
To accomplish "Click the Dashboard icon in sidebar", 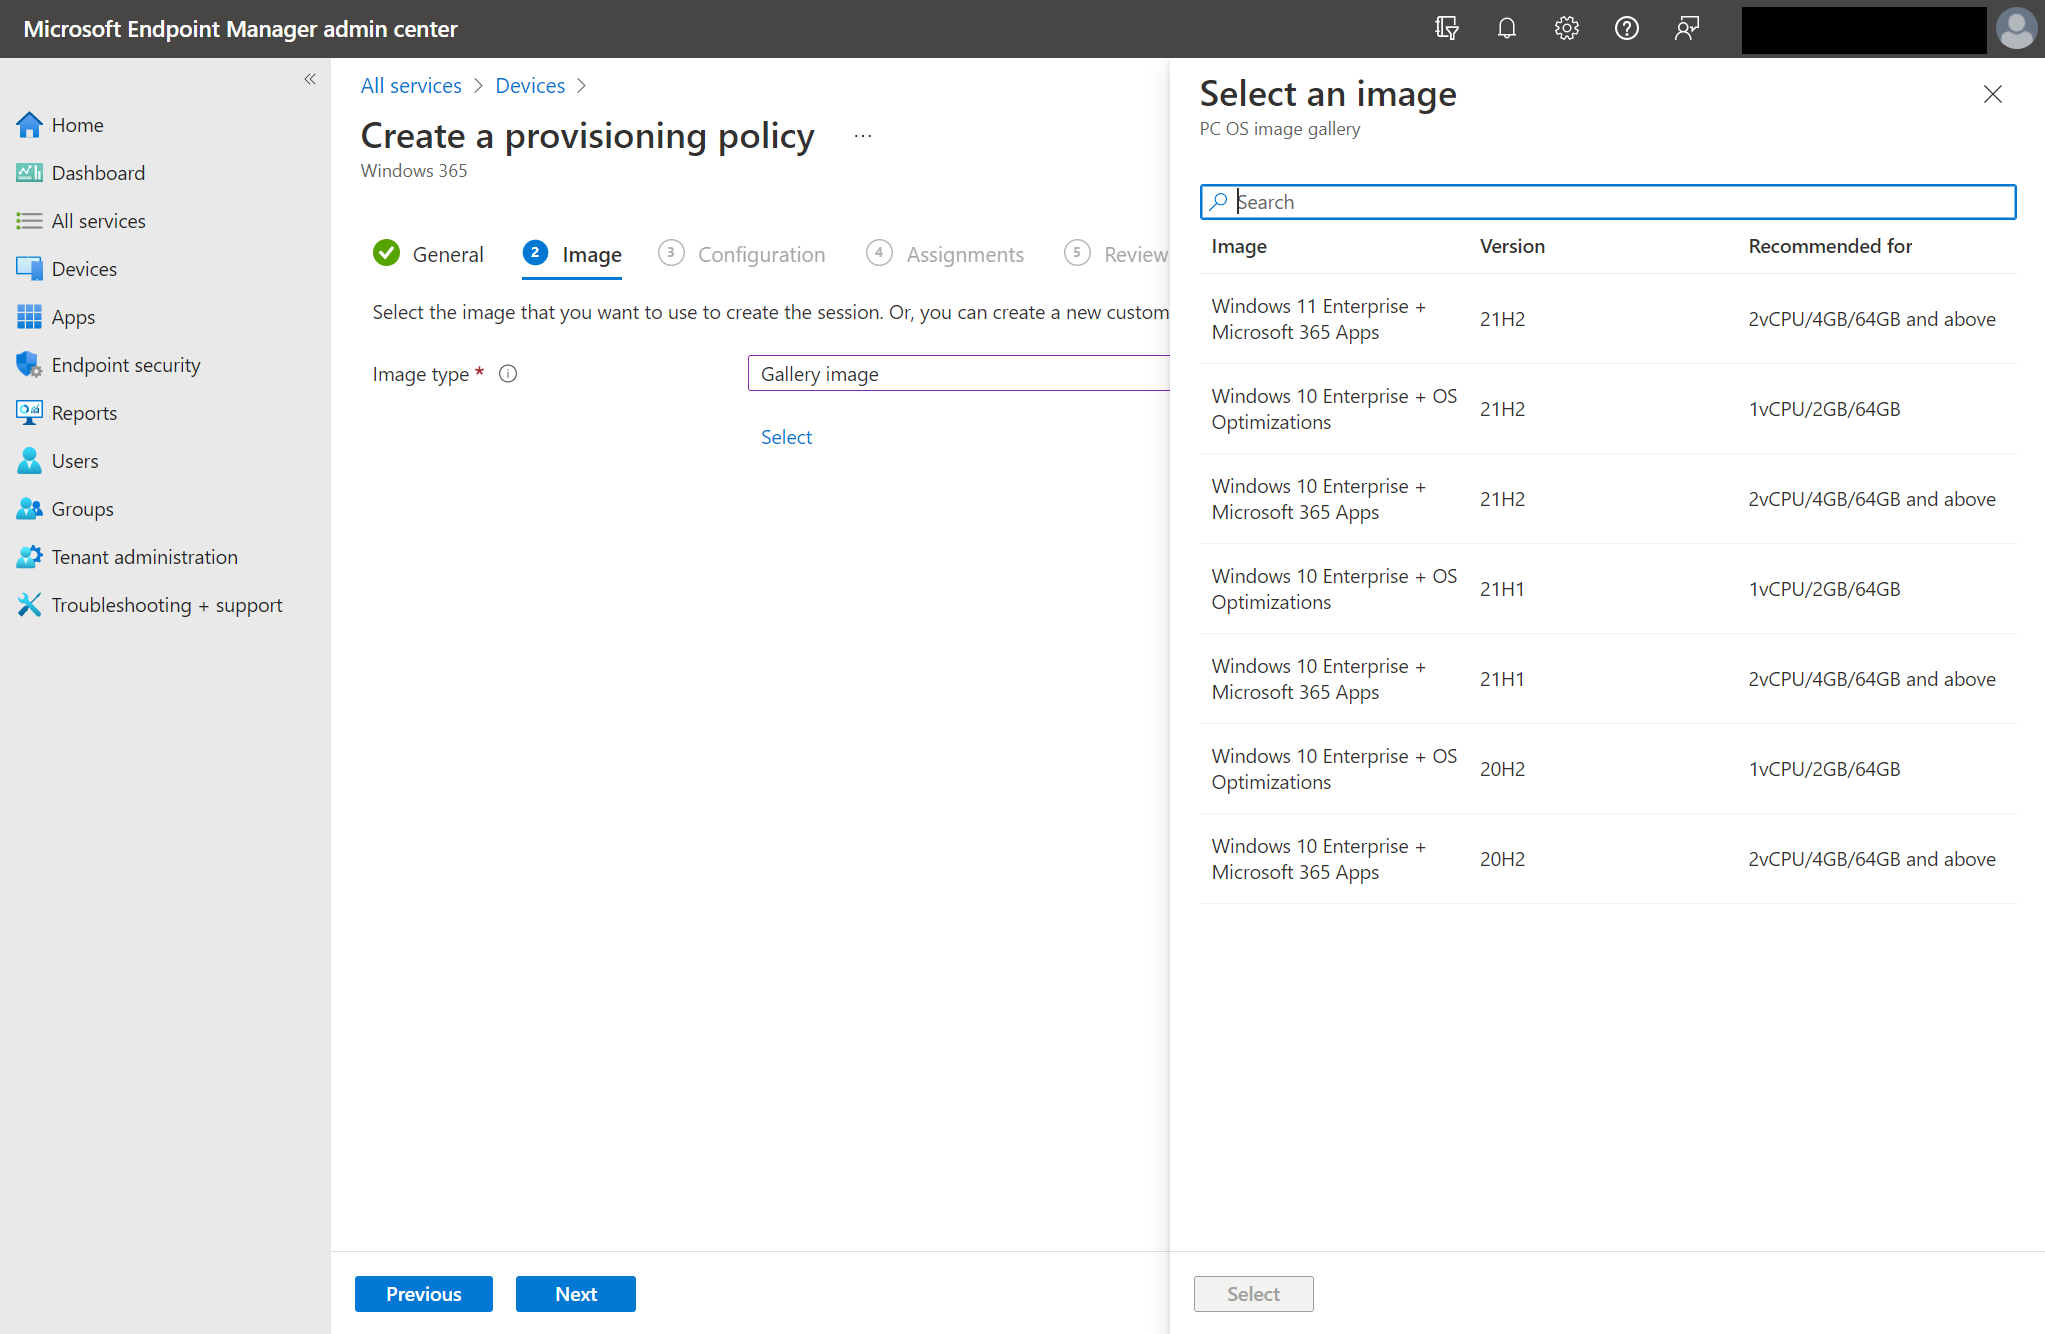I will point(29,173).
